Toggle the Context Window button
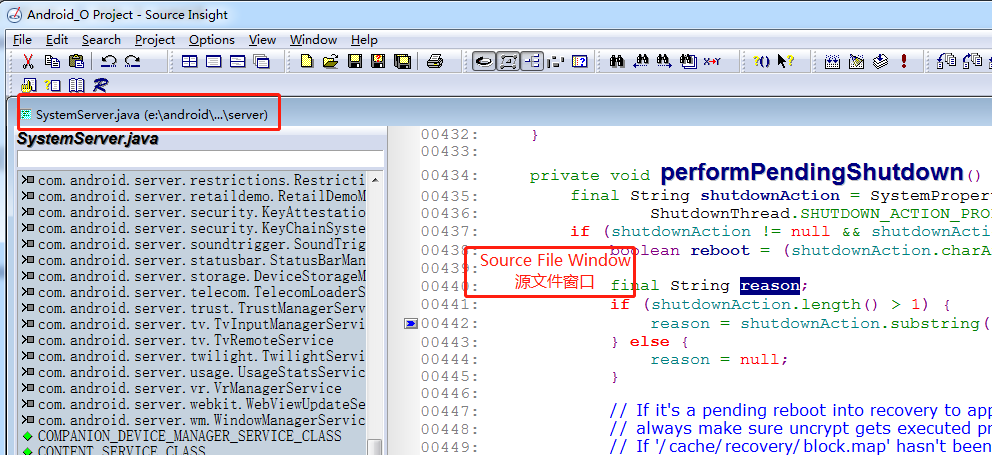Image resolution: width=992 pixels, height=455 pixels. 484,61
